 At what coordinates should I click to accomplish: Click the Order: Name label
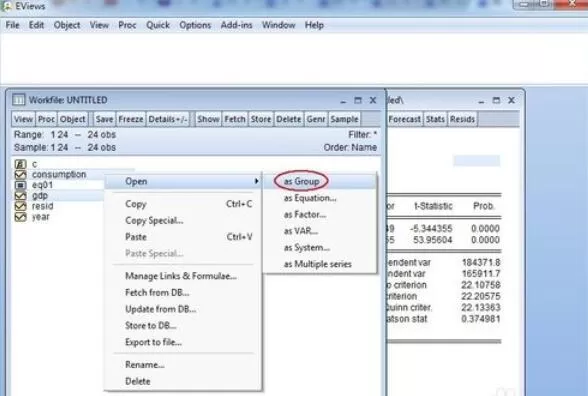click(350, 147)
